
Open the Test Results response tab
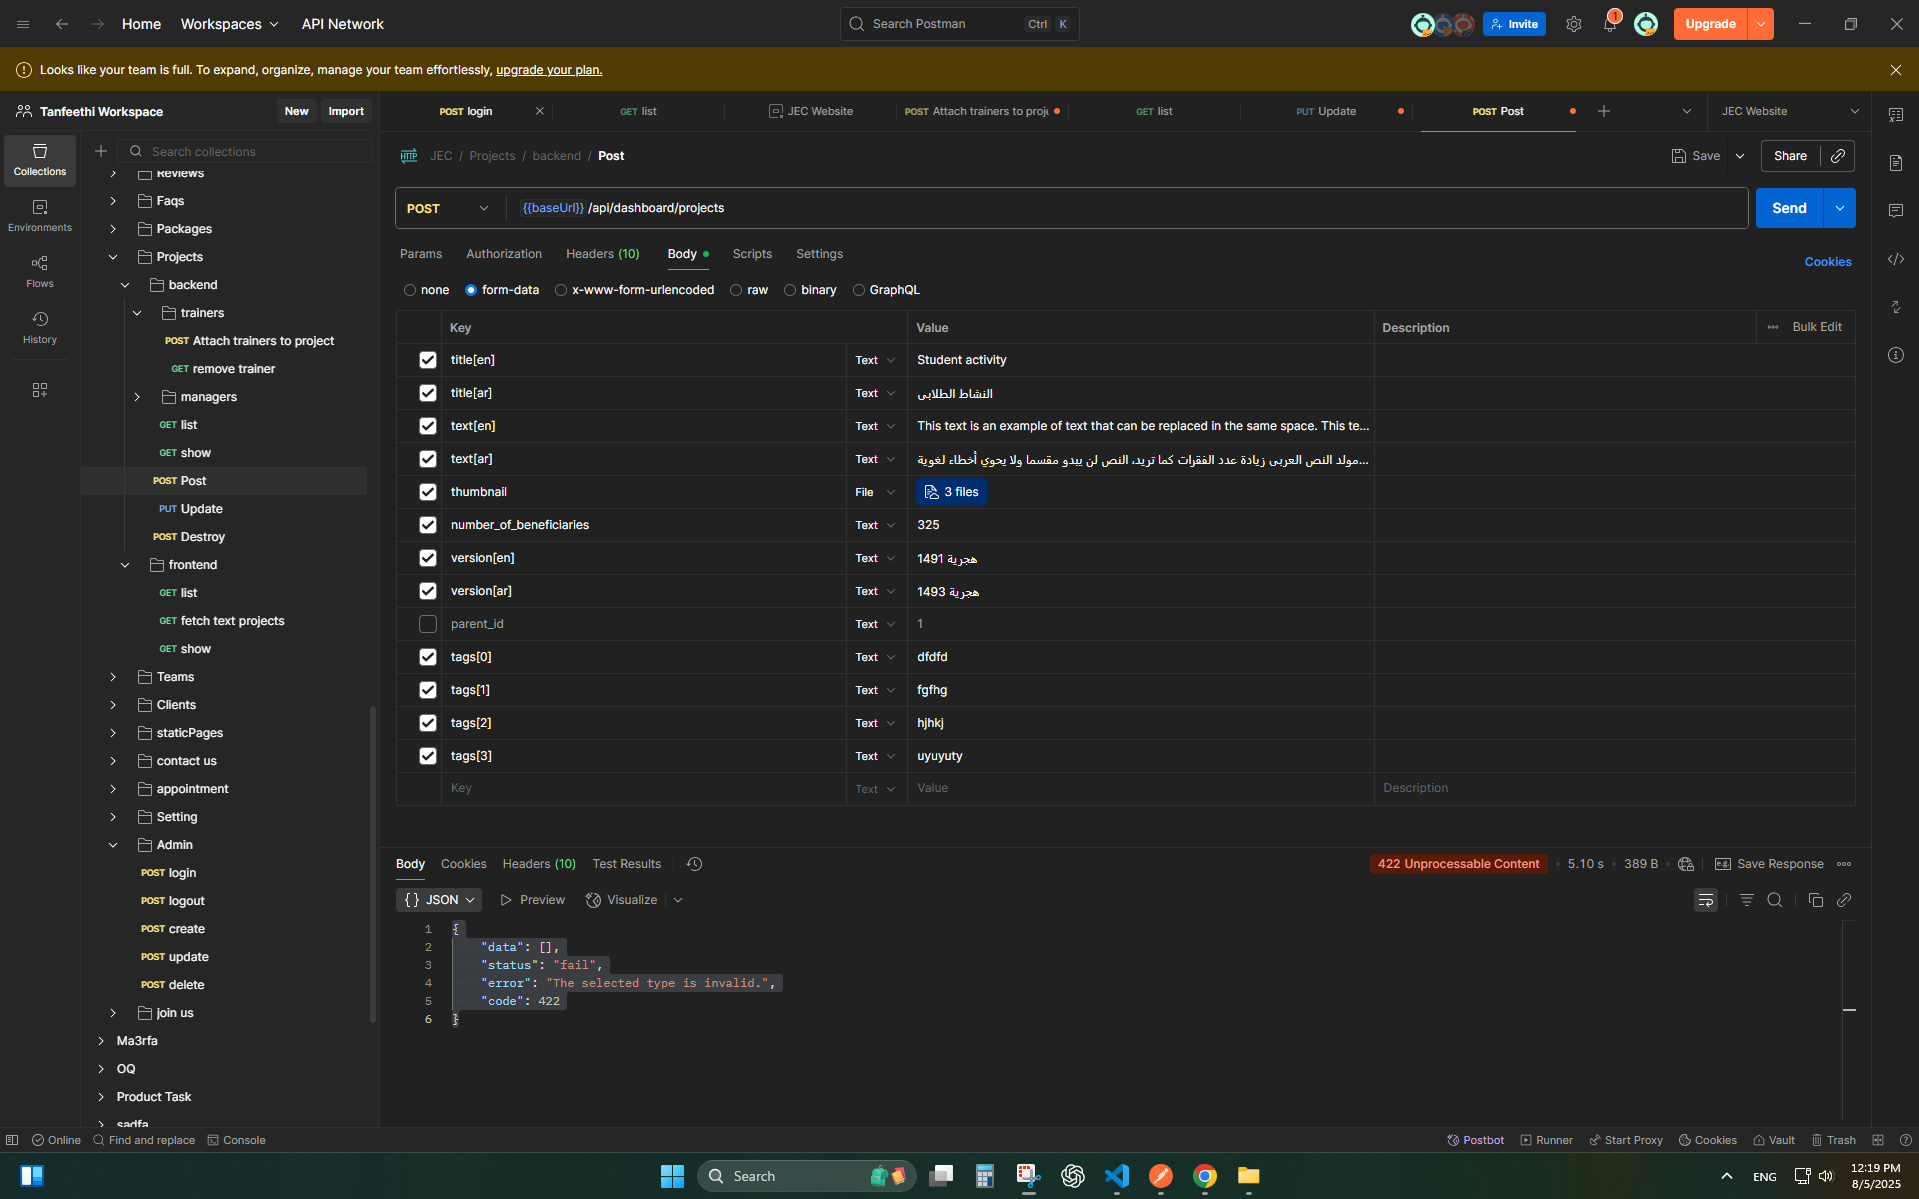click(626, 864)
